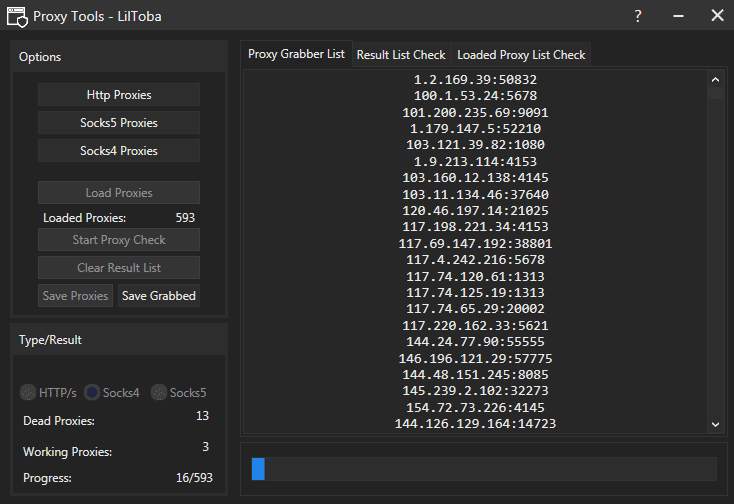Click the Dead Proxies label
Screen dimensions: 734x504
pos(59,421)
